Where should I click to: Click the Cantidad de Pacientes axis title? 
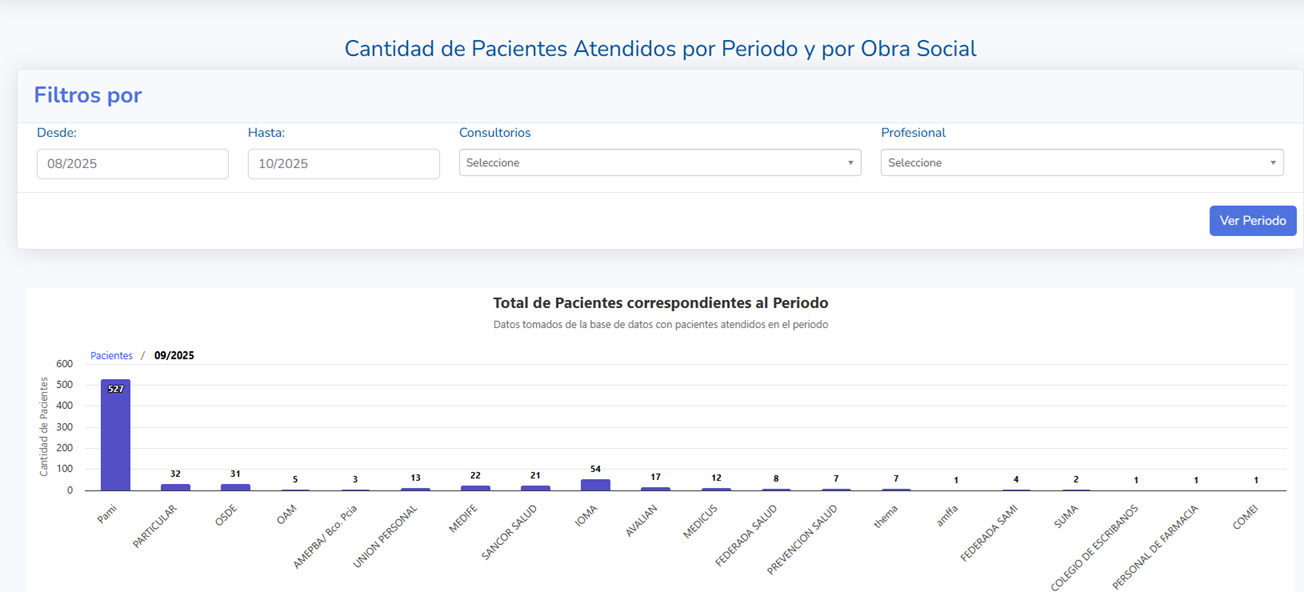pos(42,427)
